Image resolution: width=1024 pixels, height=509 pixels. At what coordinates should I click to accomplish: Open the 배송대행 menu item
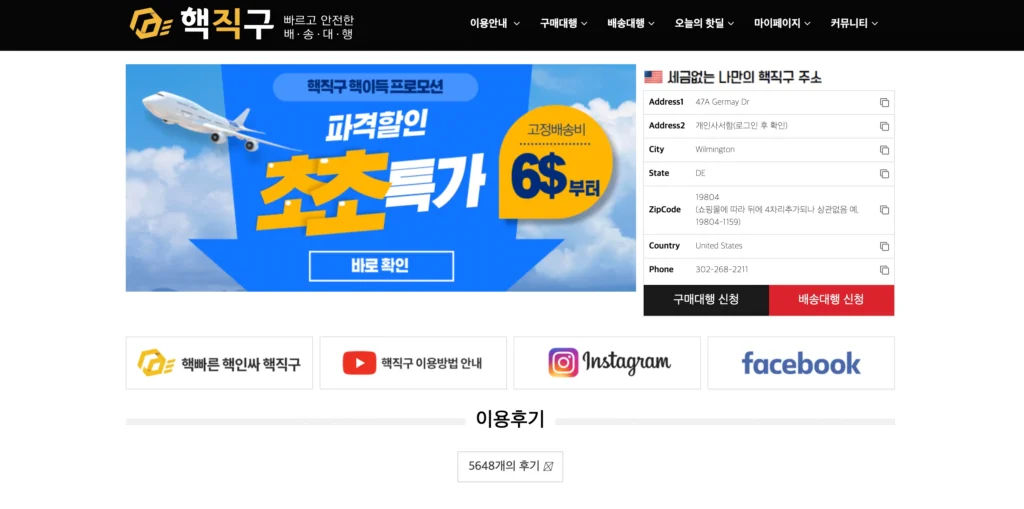coord(626,24)
